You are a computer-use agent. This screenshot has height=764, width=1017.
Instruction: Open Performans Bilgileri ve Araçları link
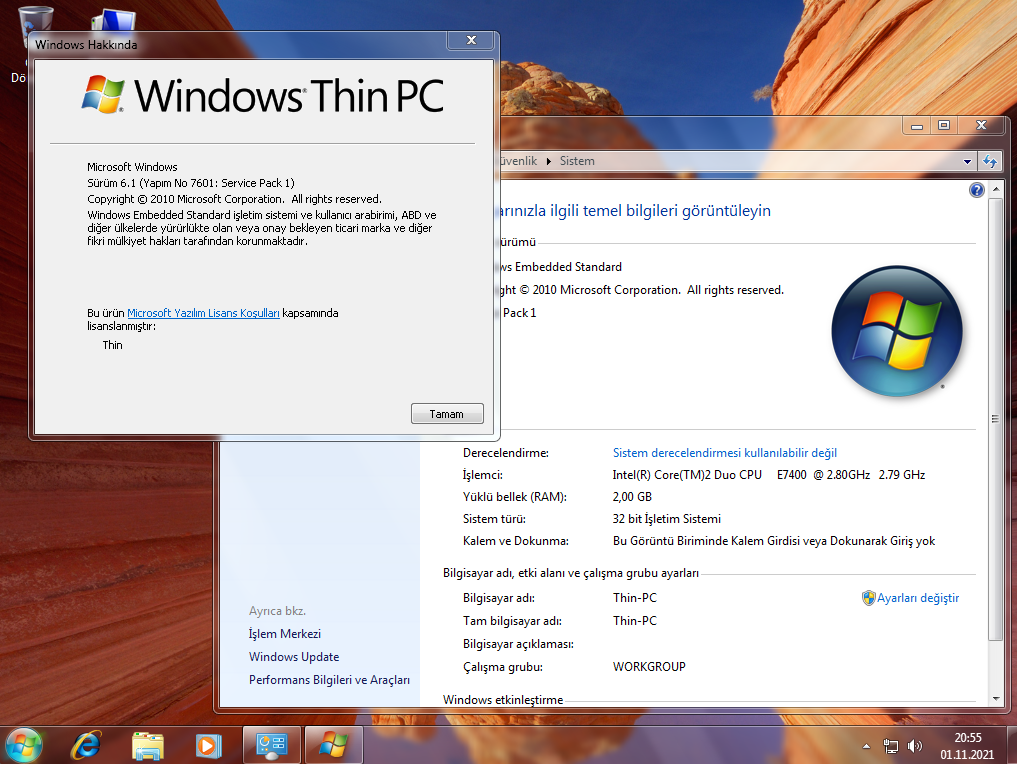(329, 680)
